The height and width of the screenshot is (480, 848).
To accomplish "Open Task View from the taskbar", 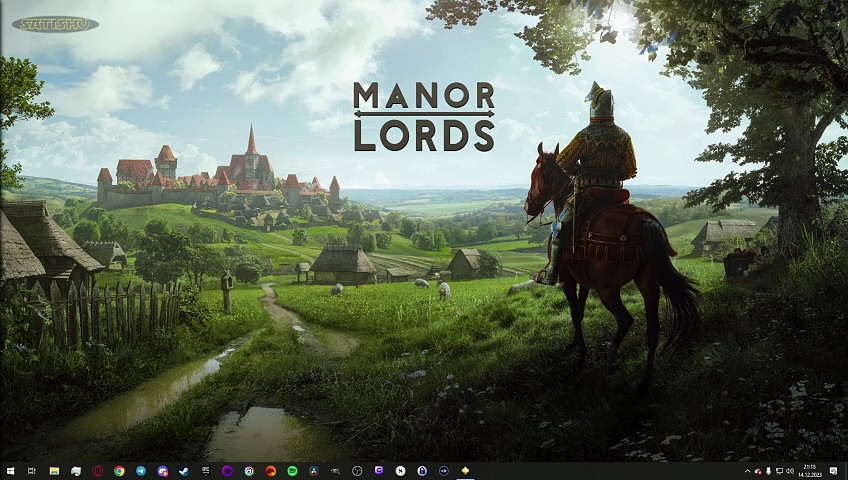I will (32, 471).
